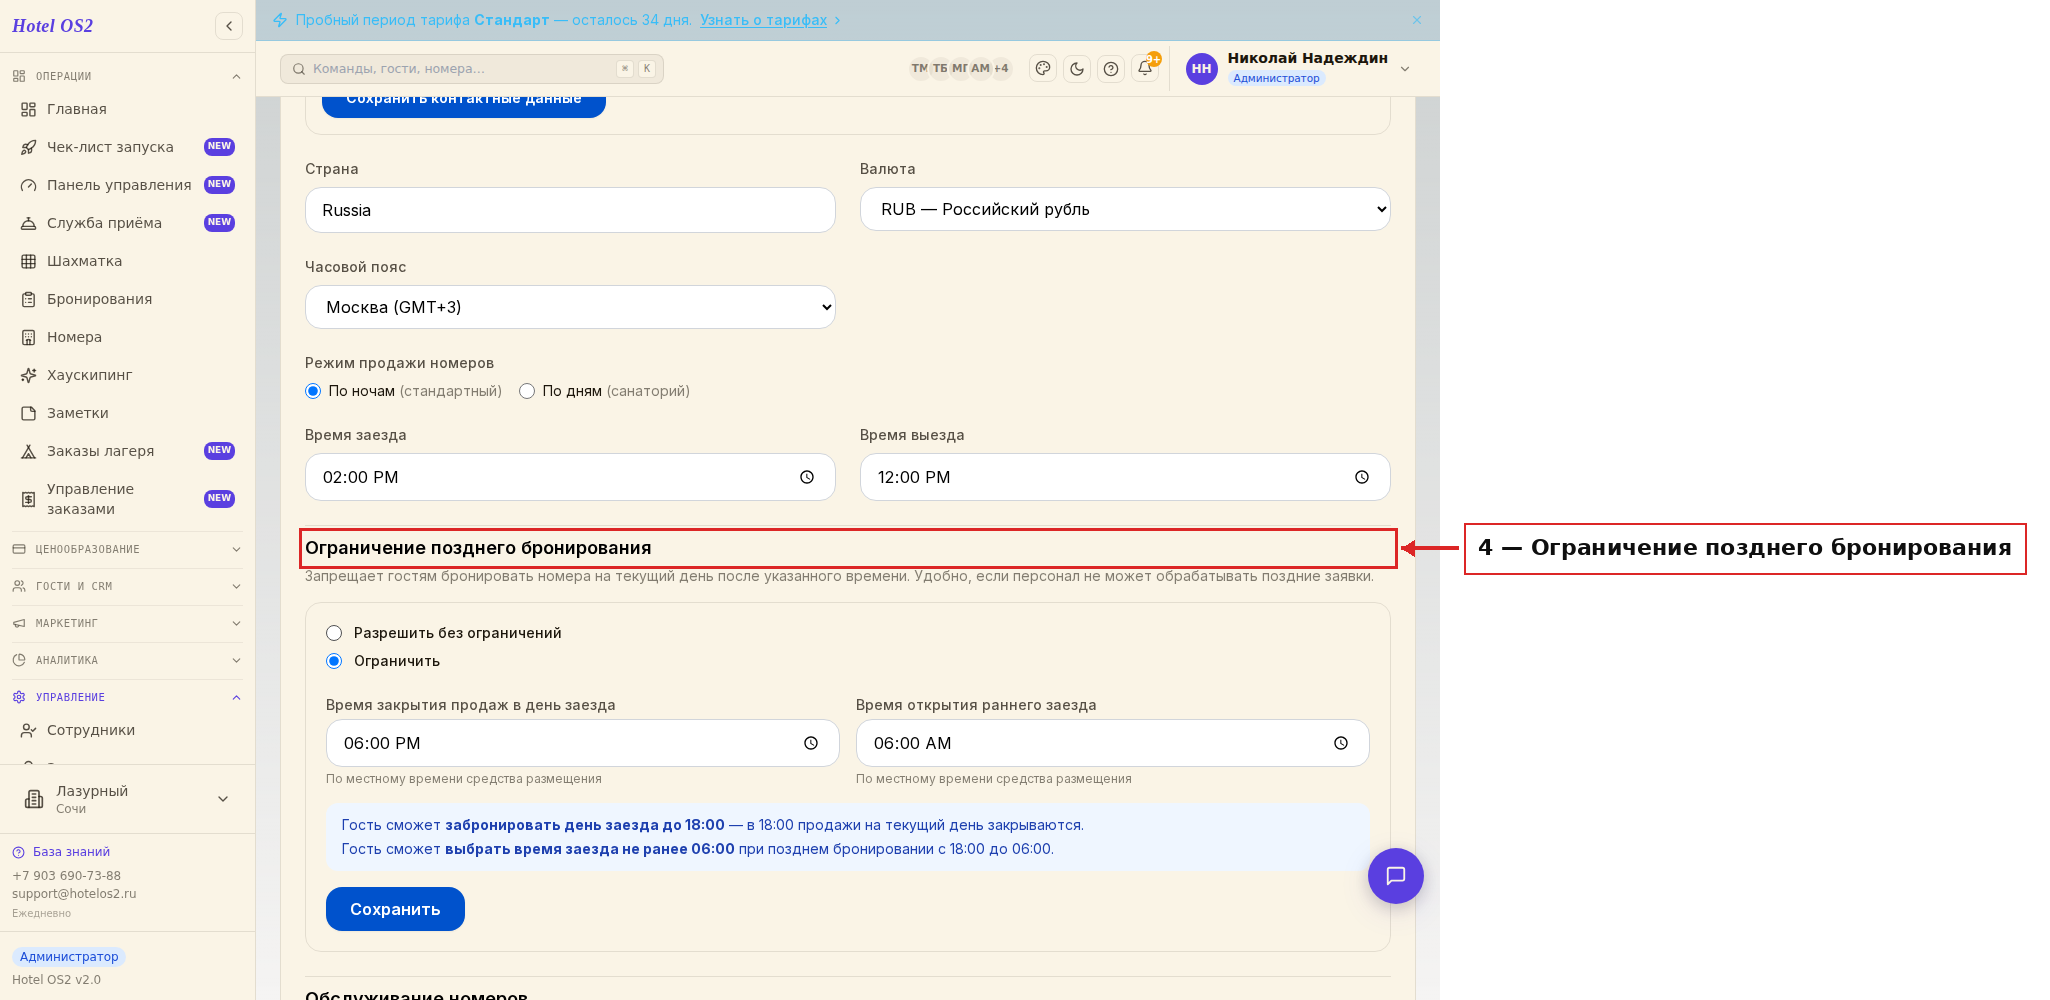
Task: Open the chat support bubble
Action: click(x=1396, y=876)
